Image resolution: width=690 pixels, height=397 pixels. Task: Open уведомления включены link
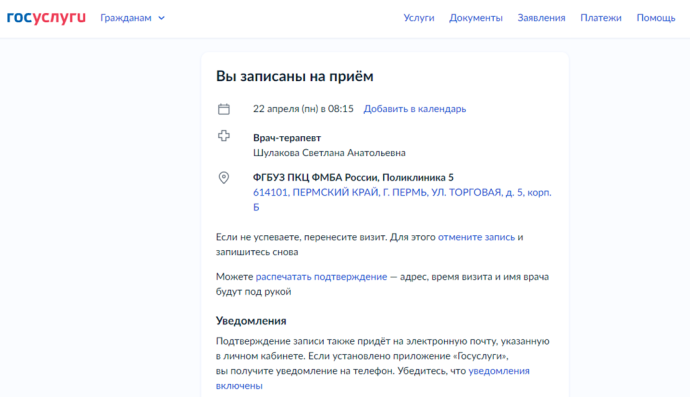pyautogui.click(x=372, y=378)
